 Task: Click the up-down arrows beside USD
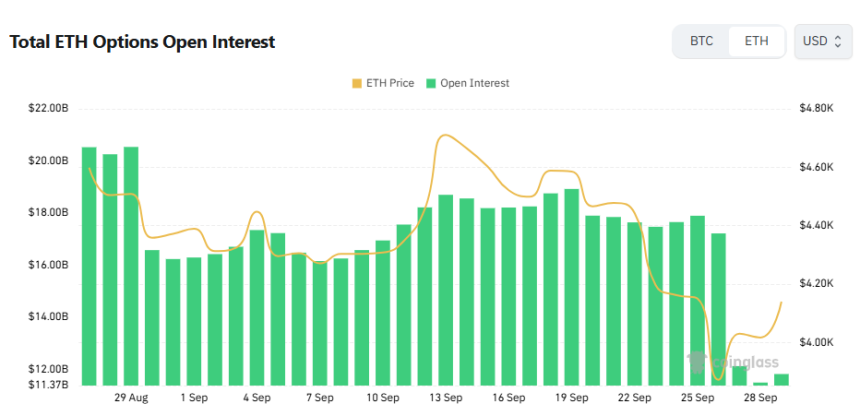pyautogui.click(x=838, y=41)
